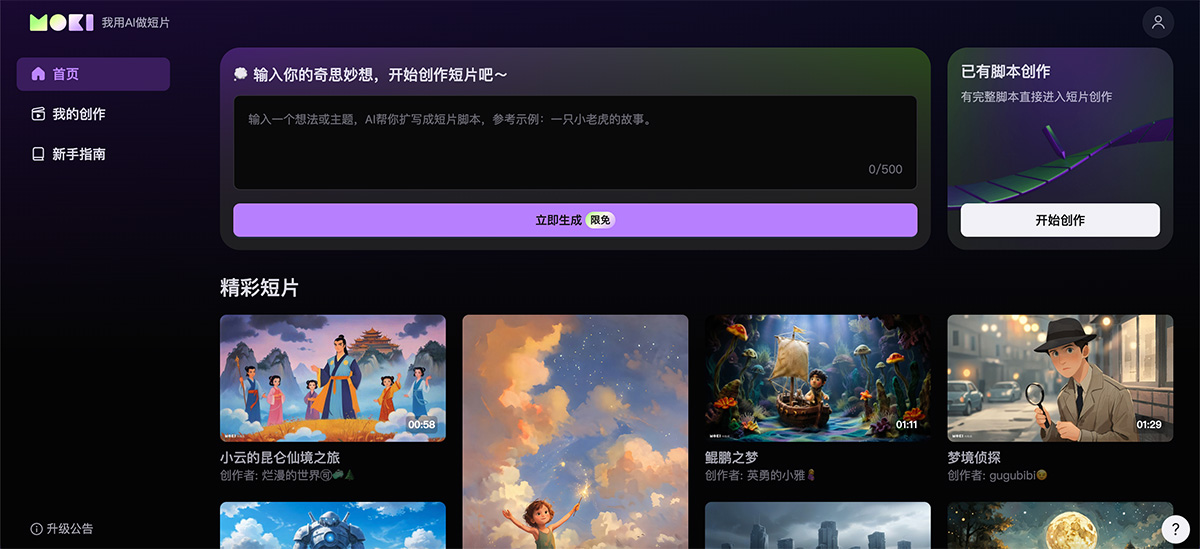Click the My Creations folder icon
Screen dimensions: 1200x549
38,114
